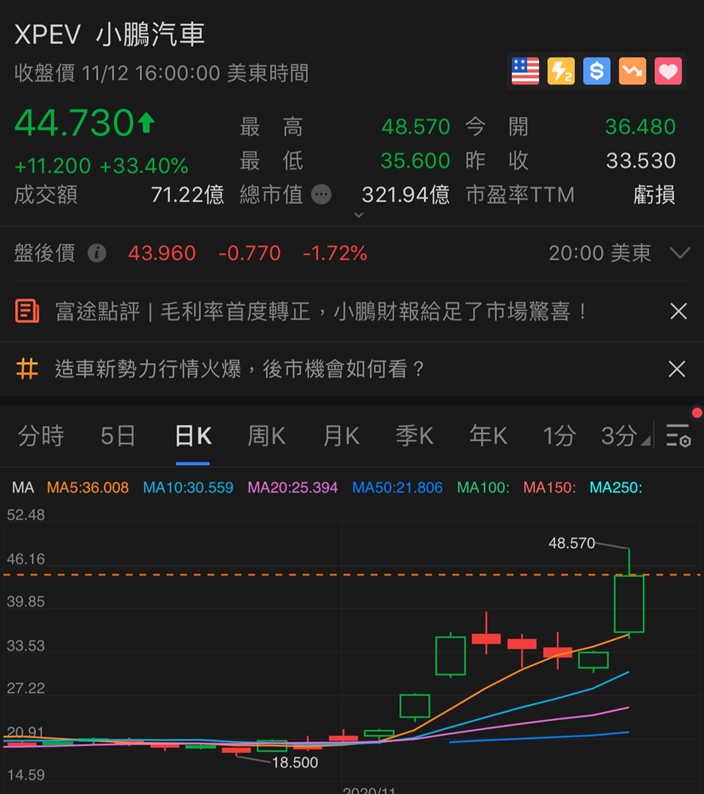The image size is (704, 794).
Task: Switch to the 分時 chart tab
Action: 41,435
